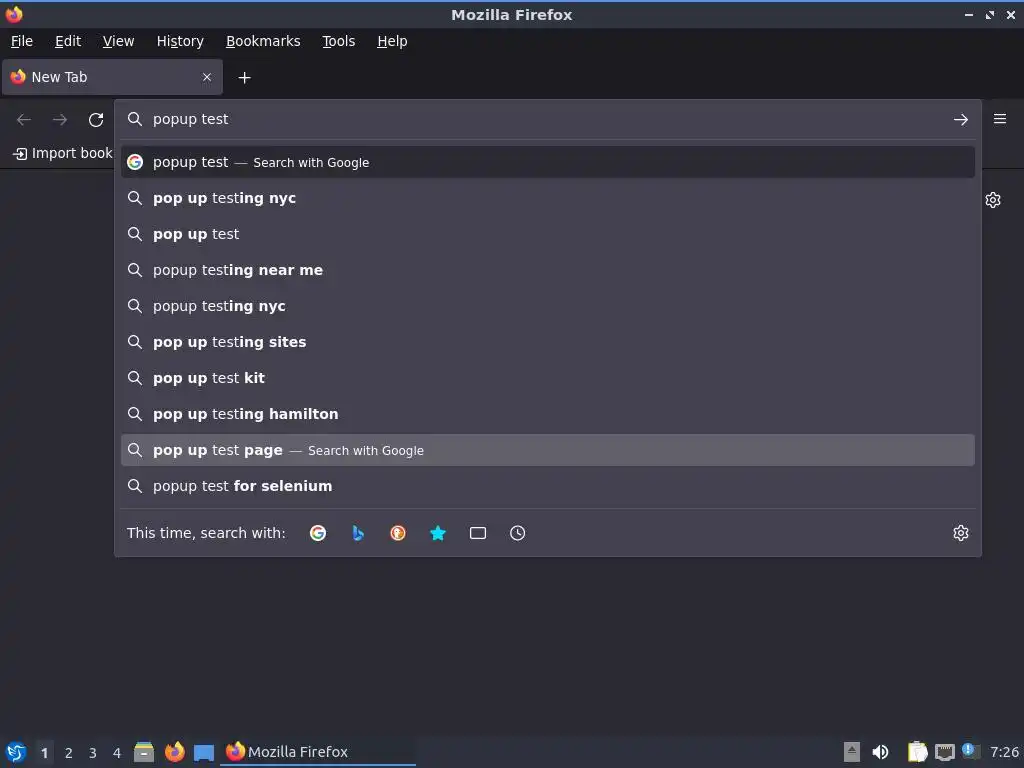This screenshot has width=1024, height=768.
Task: Click the show desktop icon in taskbar
Action: point(204,753)
